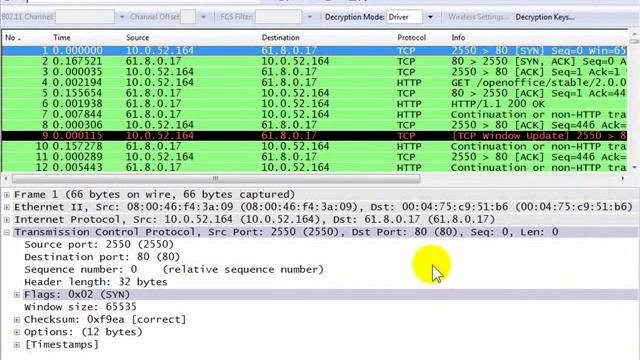Select packet 9 TCP Window Update row

point(314,136)
